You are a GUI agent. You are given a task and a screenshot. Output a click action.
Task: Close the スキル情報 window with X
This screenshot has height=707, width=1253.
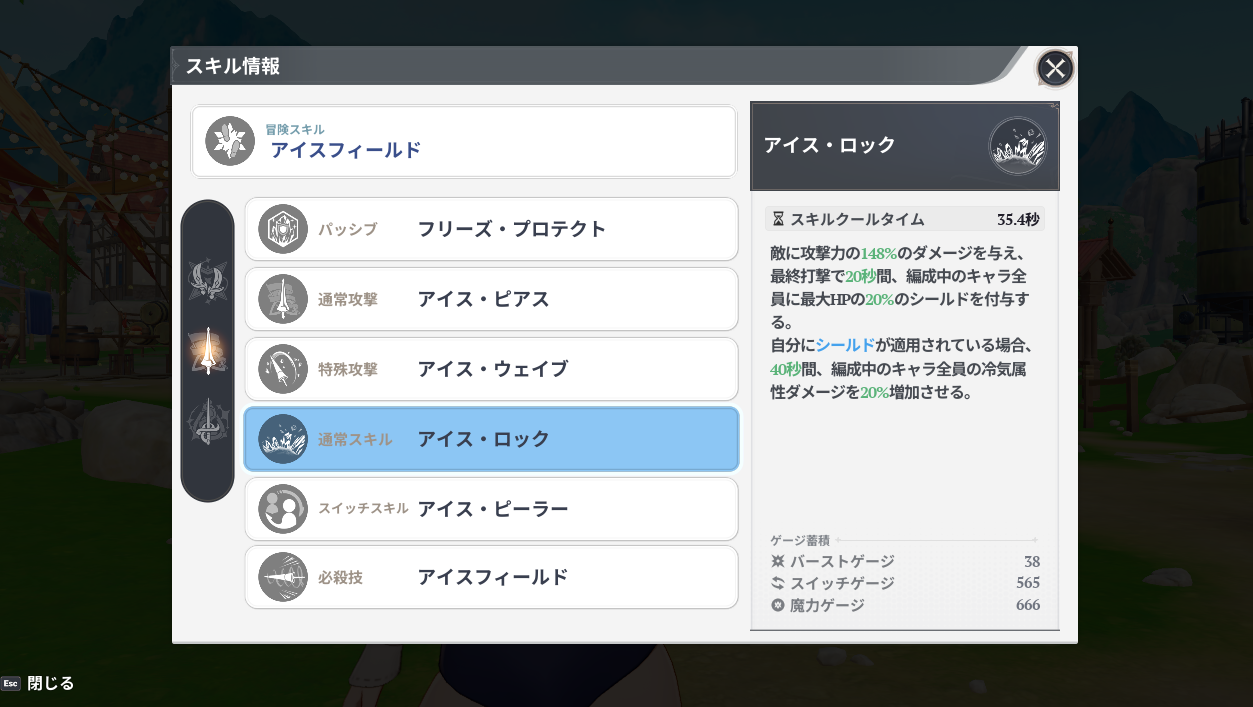tap(1055, 69)
